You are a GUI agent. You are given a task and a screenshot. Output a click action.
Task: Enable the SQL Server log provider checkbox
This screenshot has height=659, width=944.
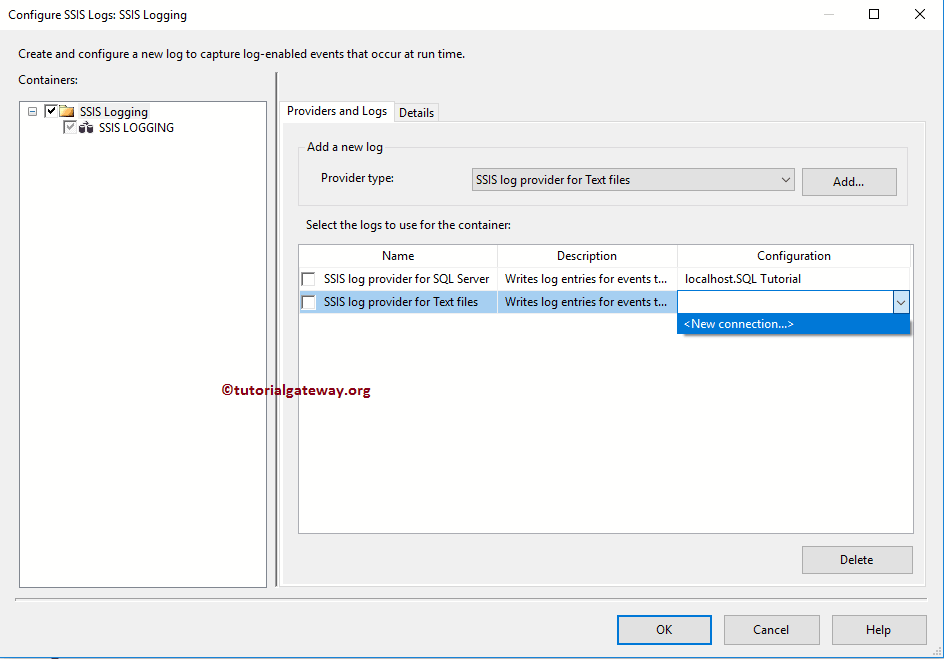point(308,279)
